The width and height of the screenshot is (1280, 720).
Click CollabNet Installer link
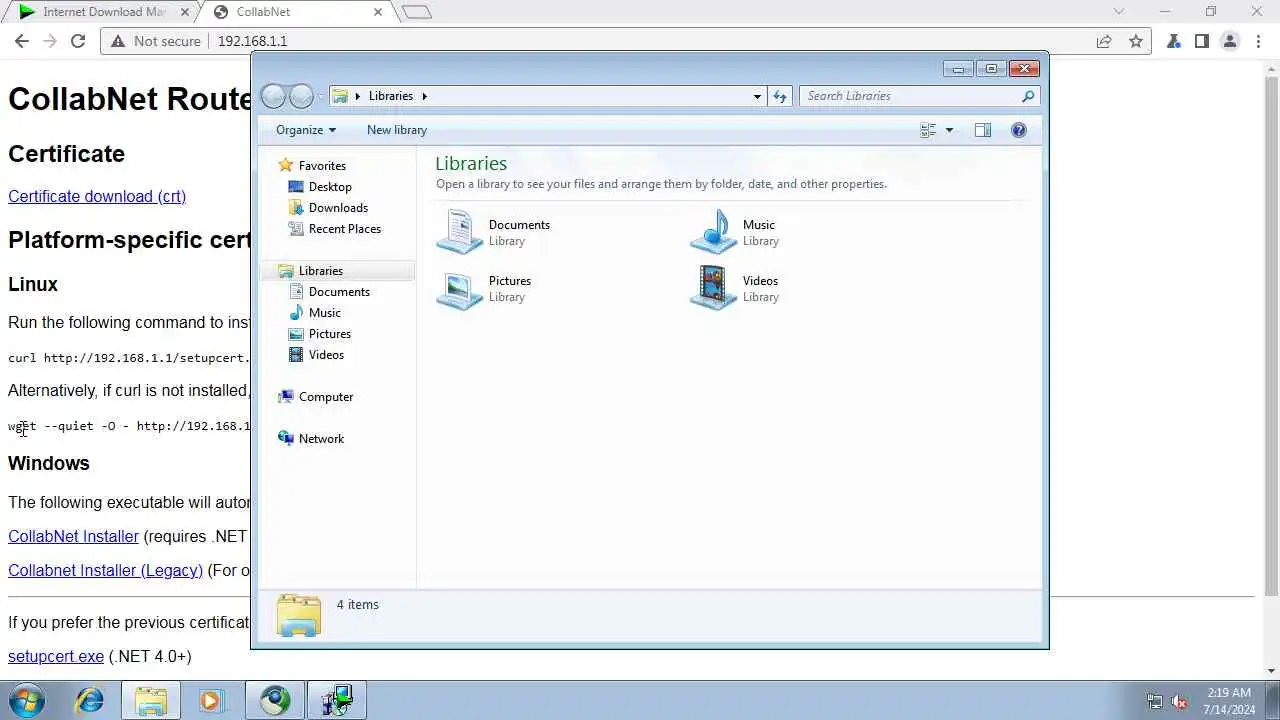[73, 536]
